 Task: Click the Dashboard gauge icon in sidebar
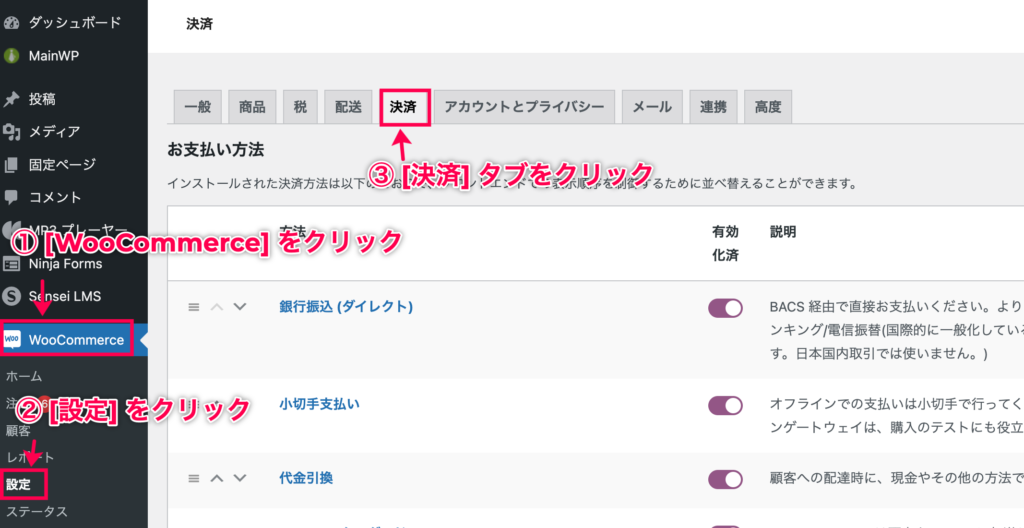click(x=11, y=23)
